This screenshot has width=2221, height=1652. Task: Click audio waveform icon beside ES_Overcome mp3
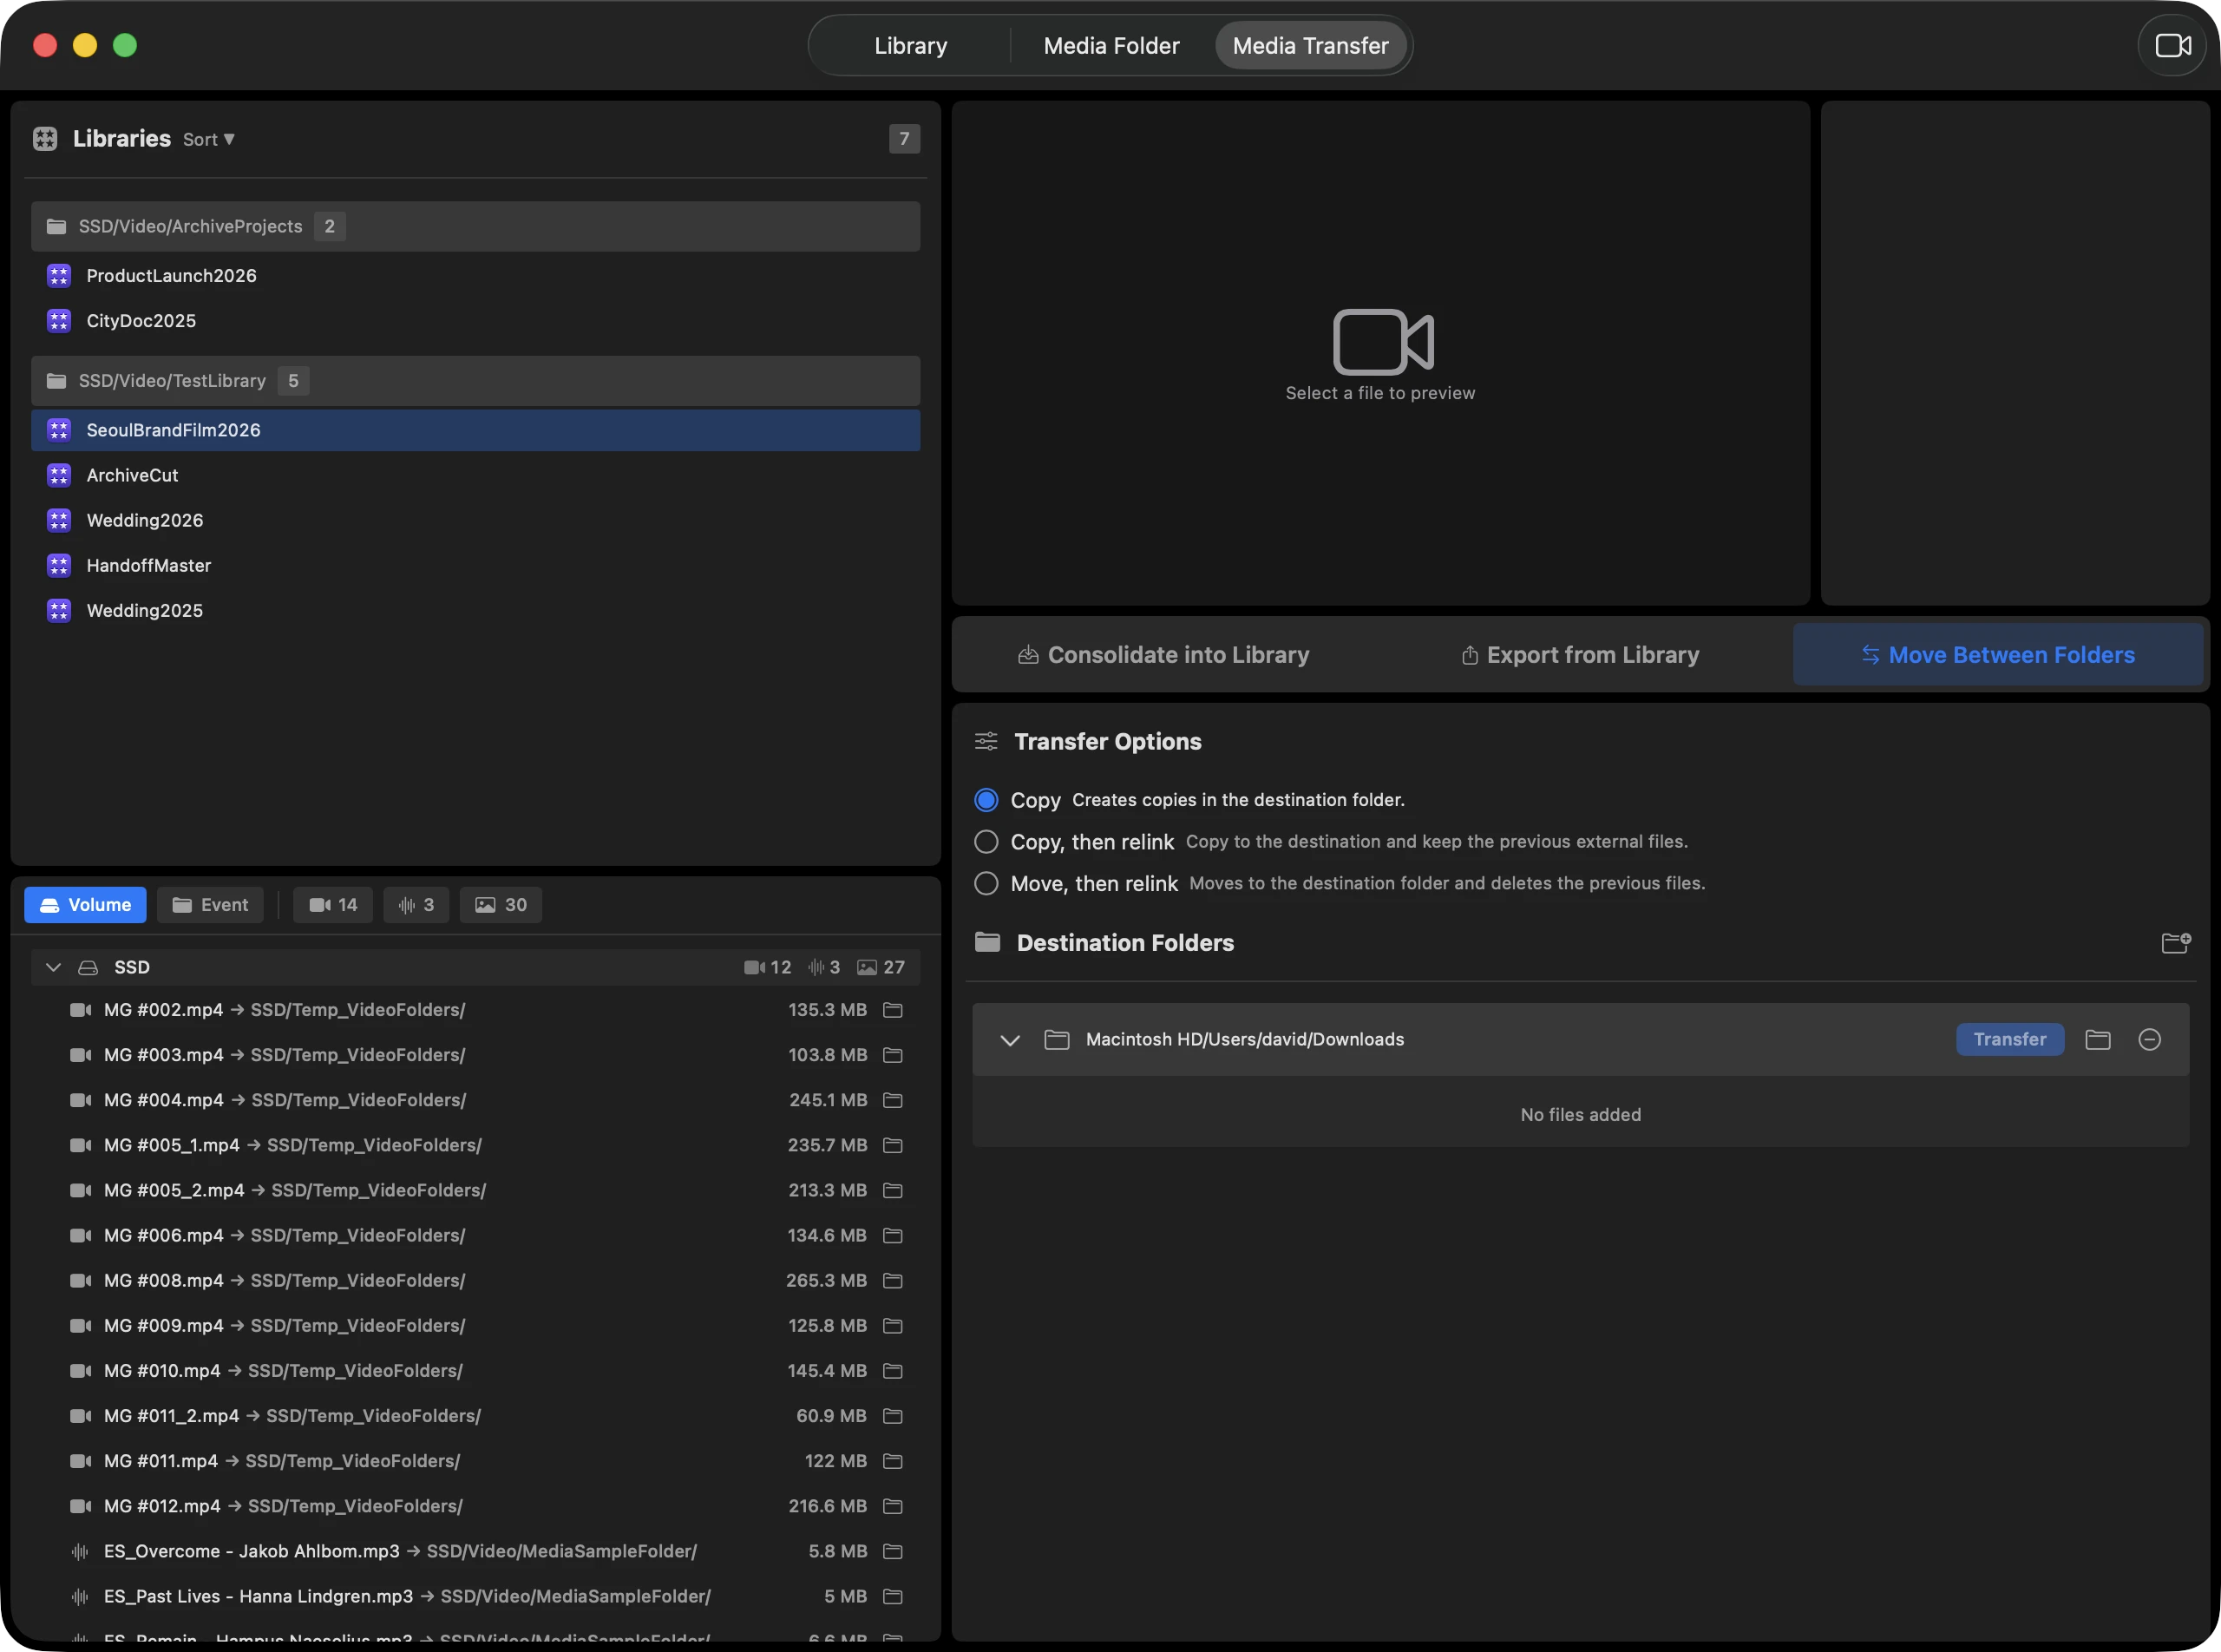point(80,1551)
